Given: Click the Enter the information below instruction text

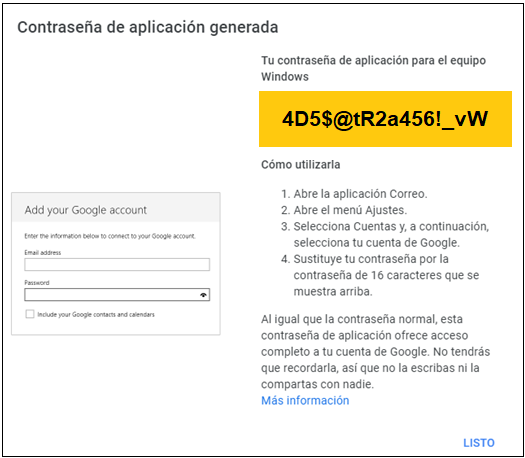Looking at the screenshot, I should click(x=110, y=236).
